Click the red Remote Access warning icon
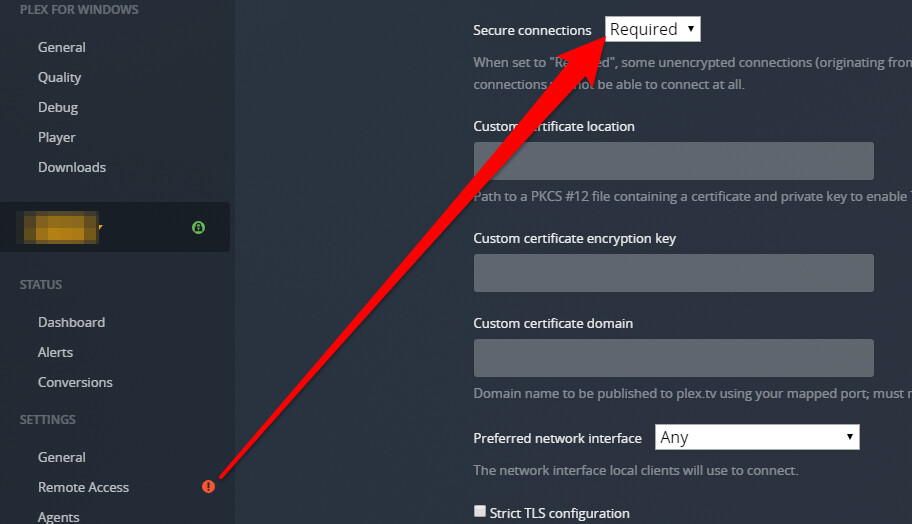Screen dimensions: 912x524 tap(208, 487)
